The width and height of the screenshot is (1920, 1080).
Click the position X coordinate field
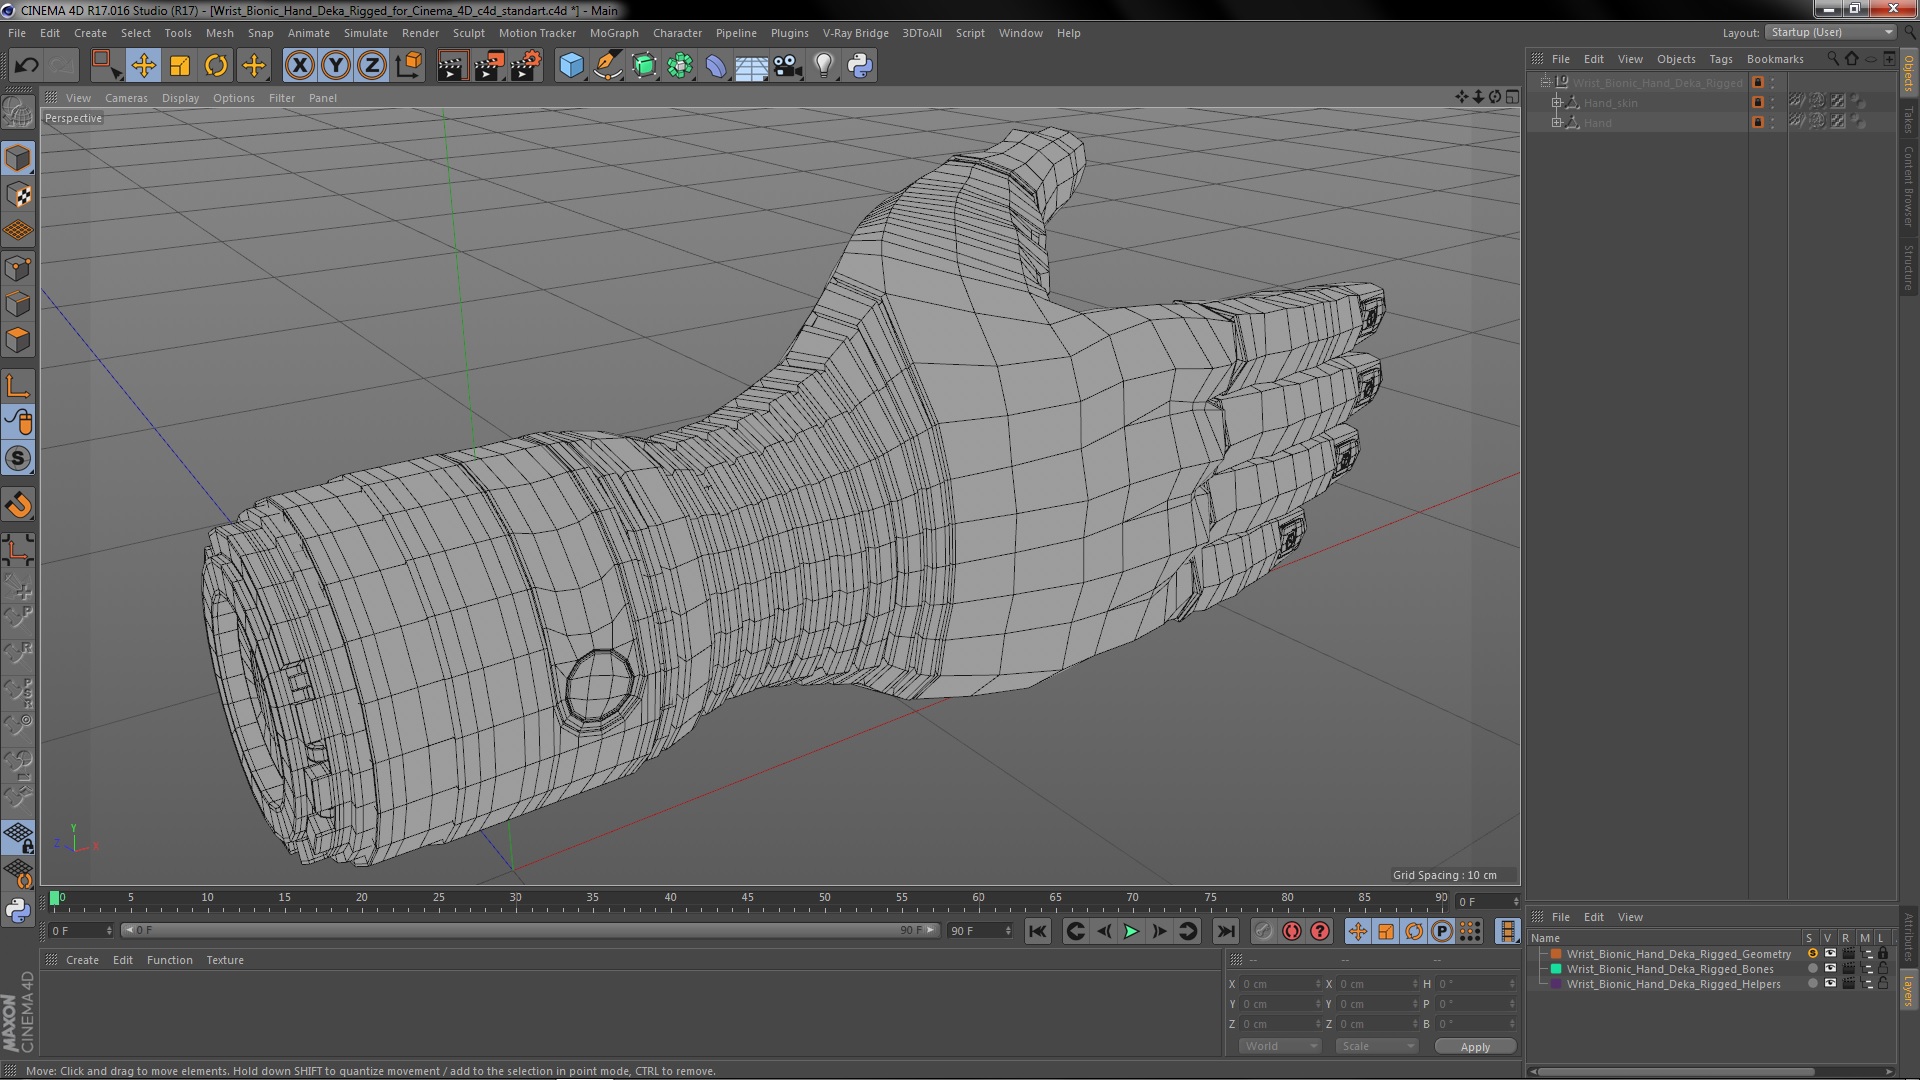coord(1281,984)
